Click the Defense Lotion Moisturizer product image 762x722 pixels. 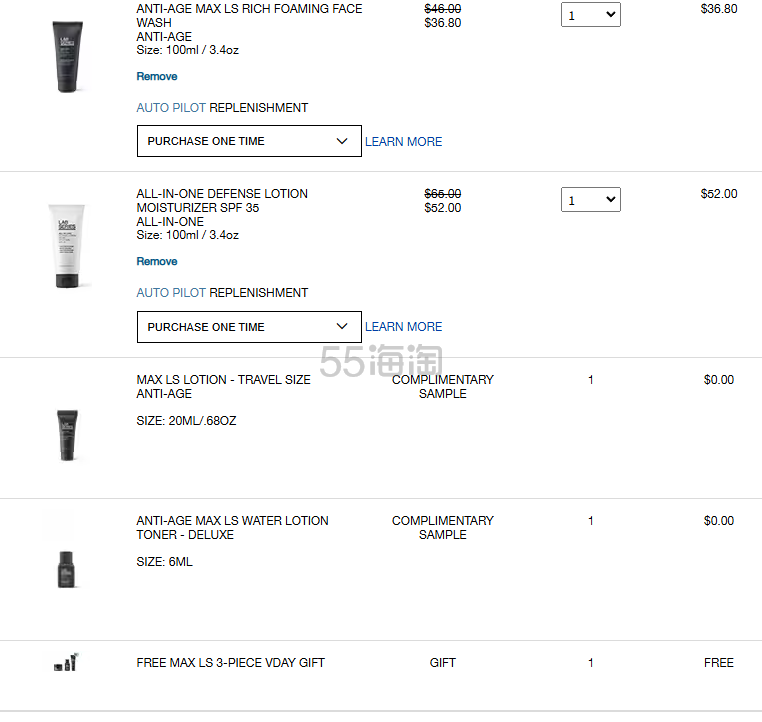[x=67, y=245]
